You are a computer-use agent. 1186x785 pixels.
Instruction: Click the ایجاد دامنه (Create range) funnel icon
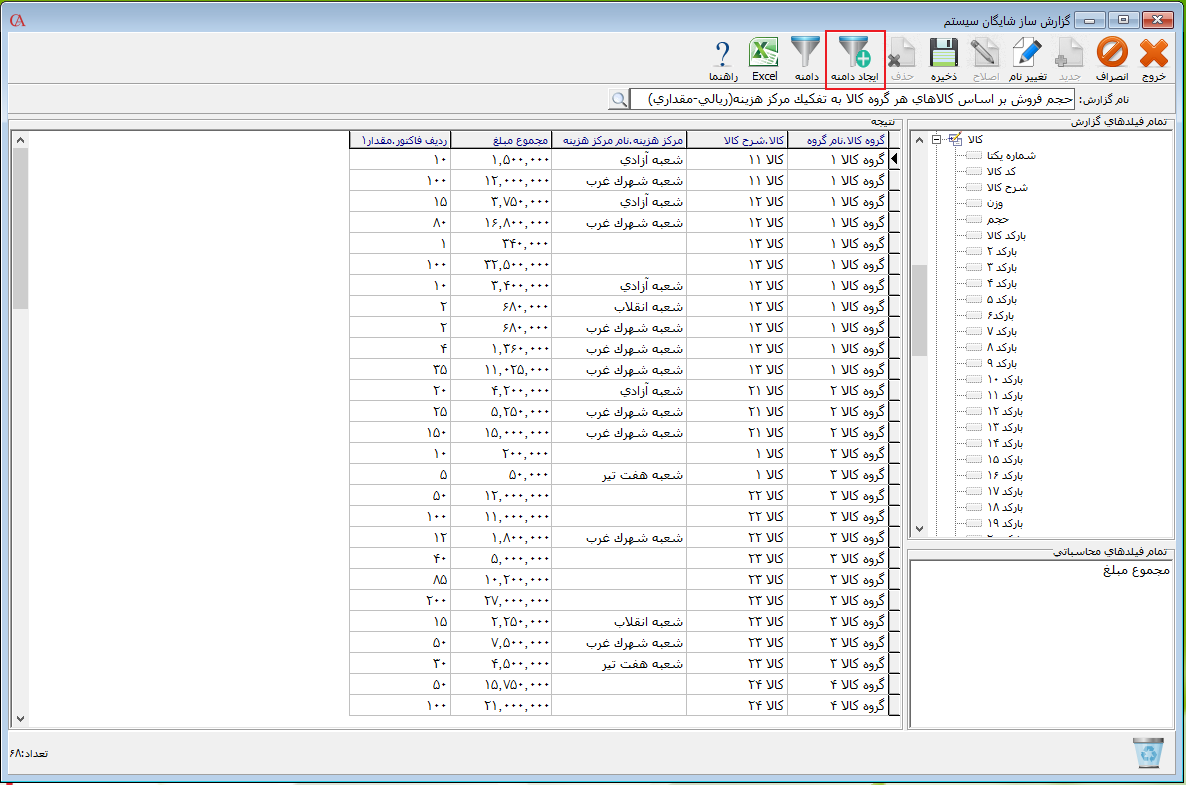855,57
